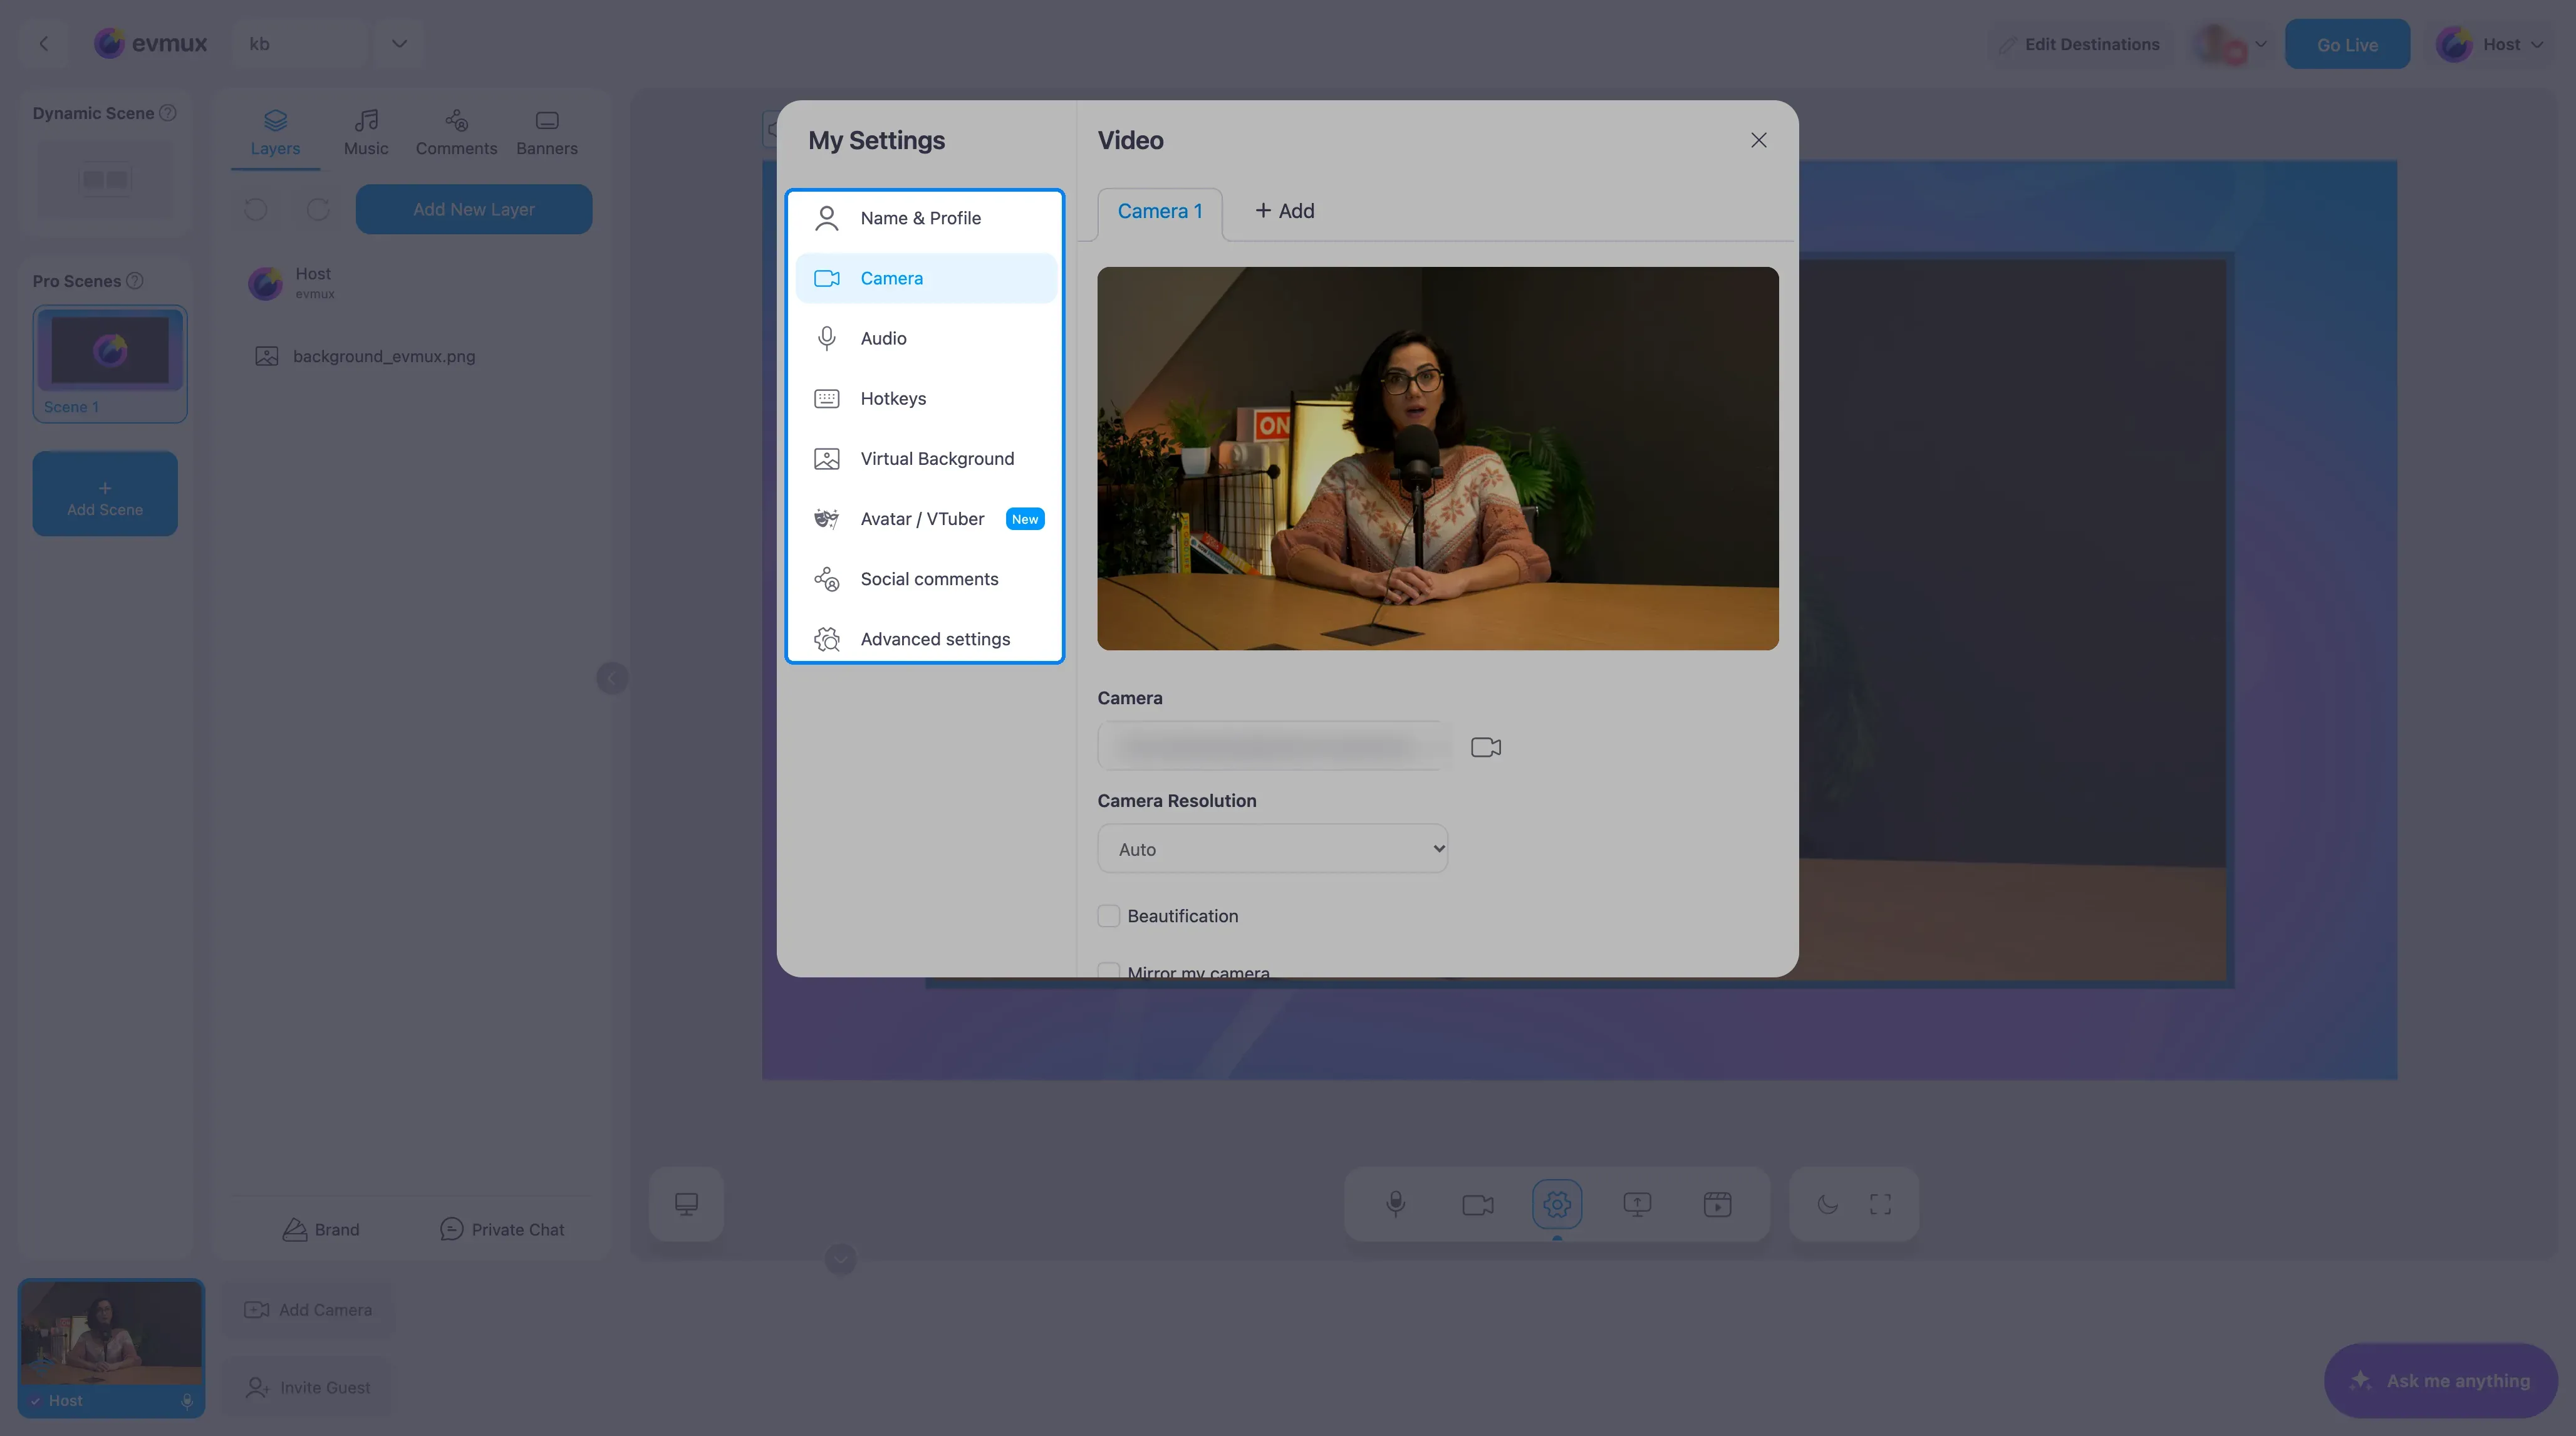Toggle the microphone in bottom toolbar
Image resolution: width=2576 pixels, height=1436 pixels.
pyautogui.click(x=1395, y=1203)
